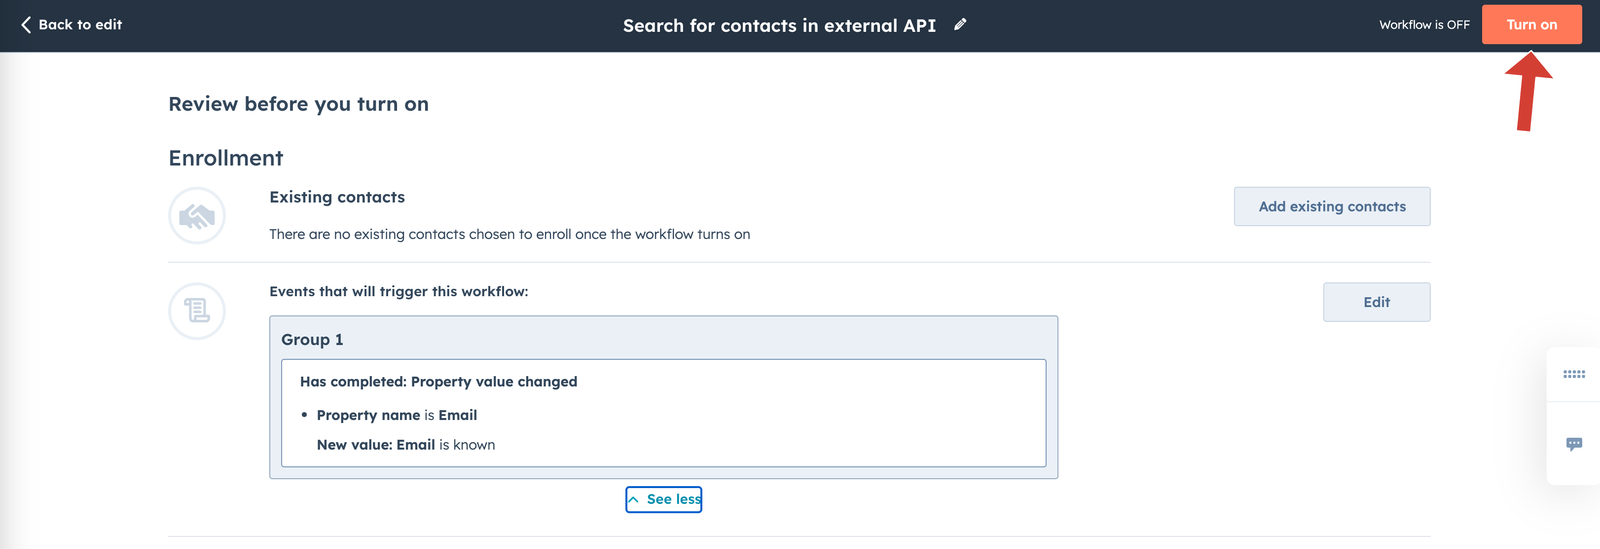Click the caret beside See less
This screenshot has width=1600, height=549.
point(634,499)
